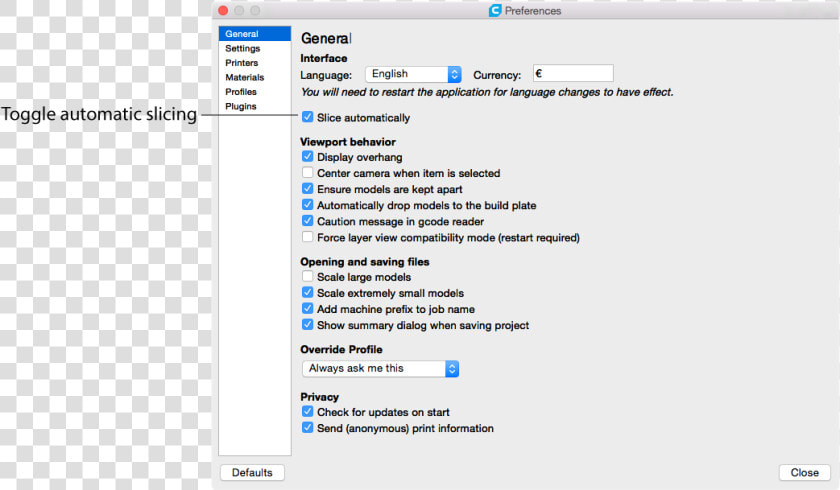Disable Show summary dialog when saving project
The height and width of the screenshot is (490, 840).
[308, 325]
